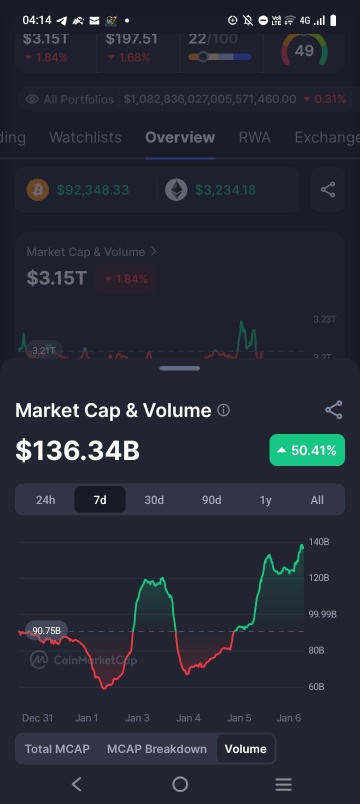Tap the Bitcoin coin icon
The width and height of the screenshot is (360, 804).
pyautogui.click(x=37, y=190)
